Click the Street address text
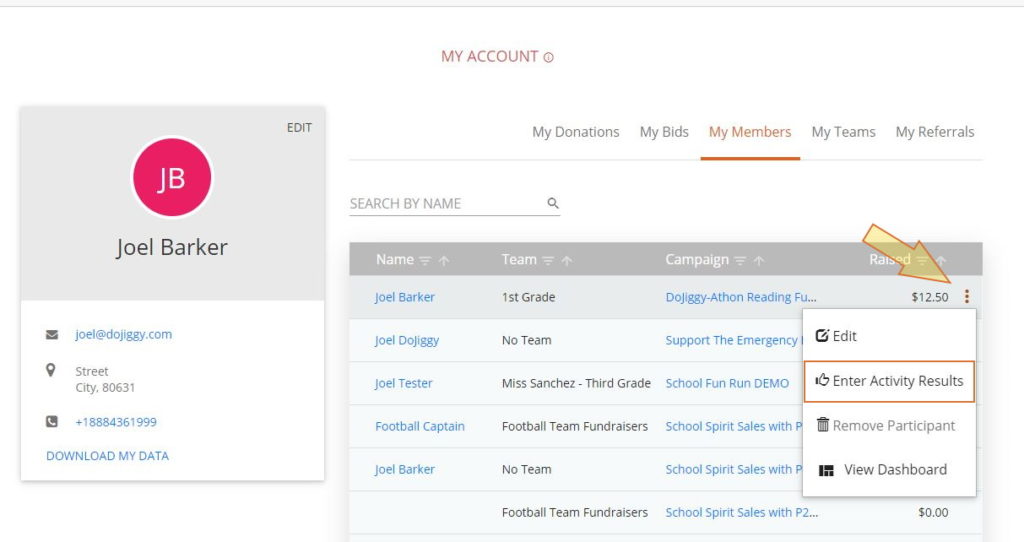 tap(91, 372)
